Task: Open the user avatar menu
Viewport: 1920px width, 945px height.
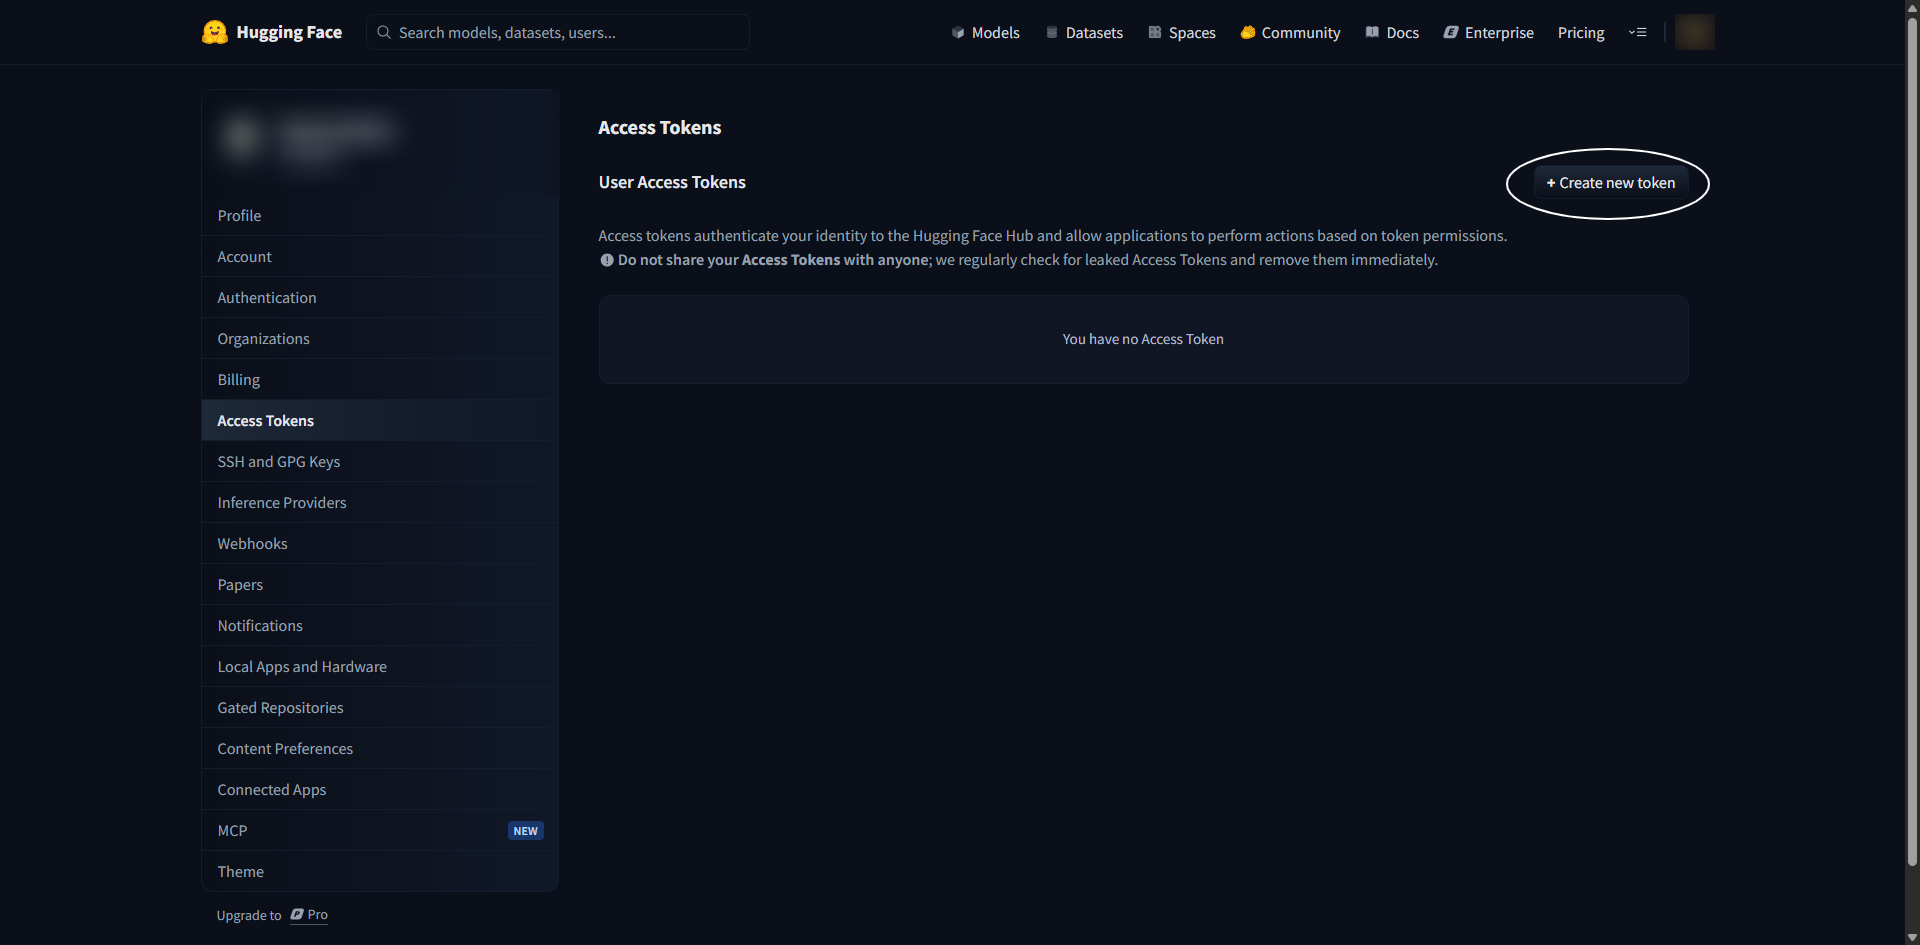Action: pos(1695,32)
